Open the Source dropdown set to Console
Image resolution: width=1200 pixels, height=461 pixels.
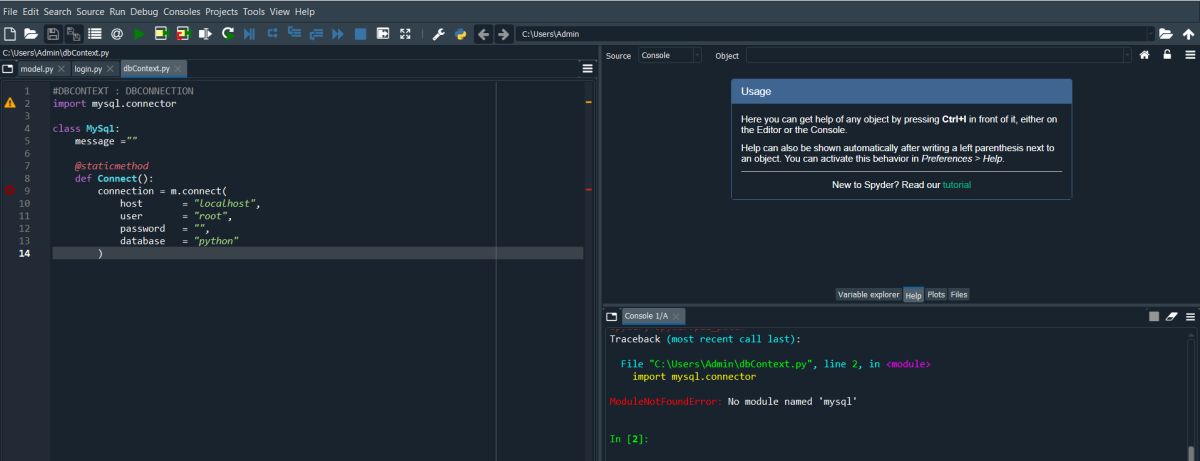(x=670, y=56)
